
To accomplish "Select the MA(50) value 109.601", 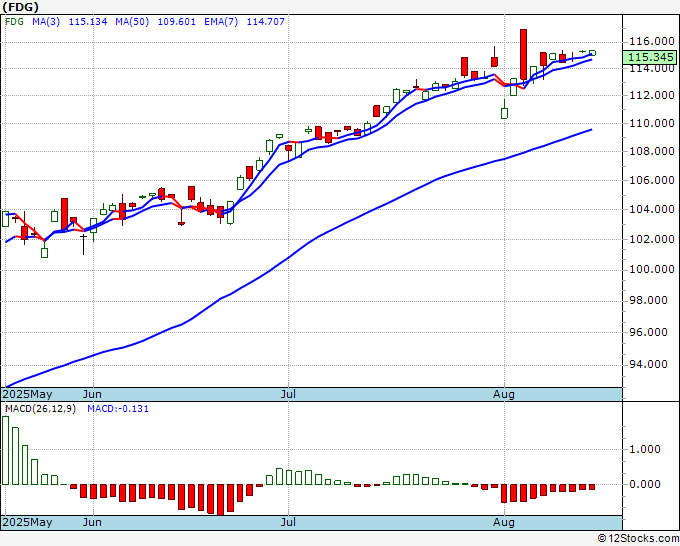I will (x=177, y=22).
